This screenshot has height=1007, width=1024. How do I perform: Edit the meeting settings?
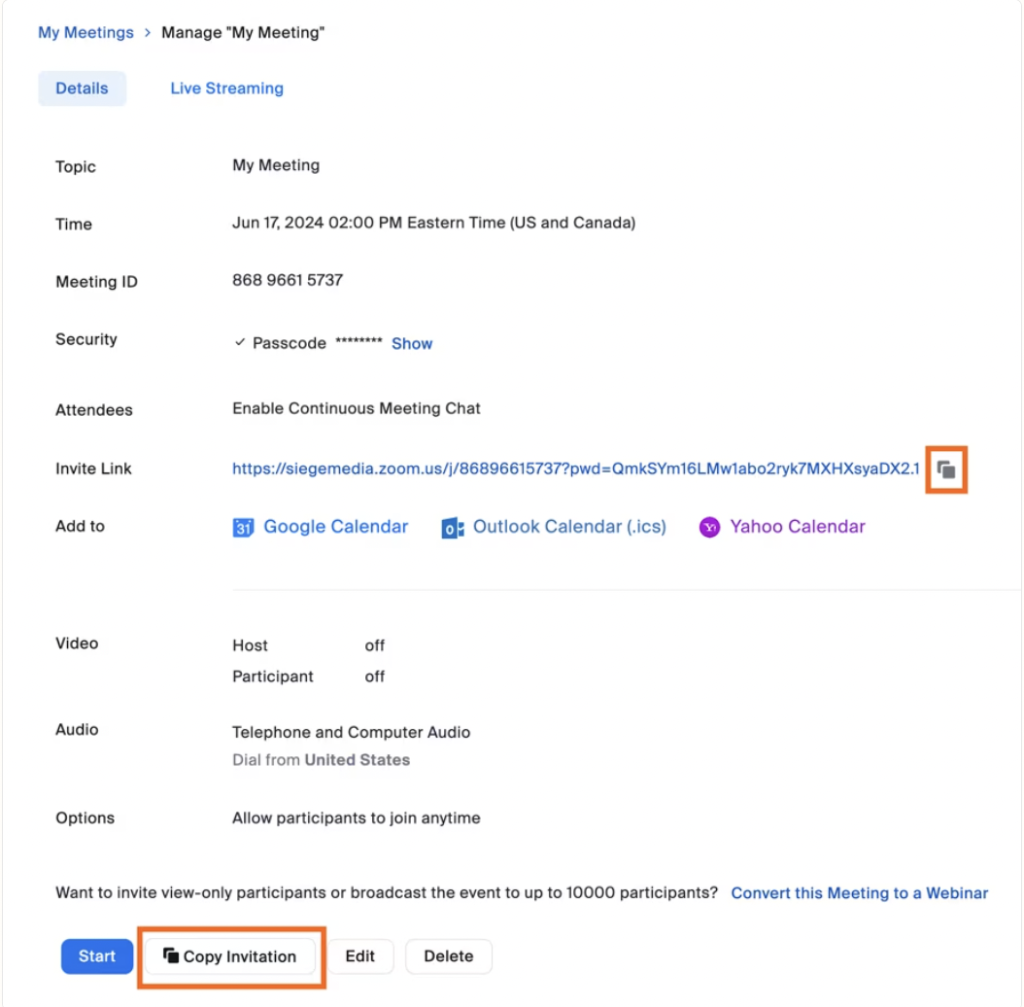click(x=360, y=956)
